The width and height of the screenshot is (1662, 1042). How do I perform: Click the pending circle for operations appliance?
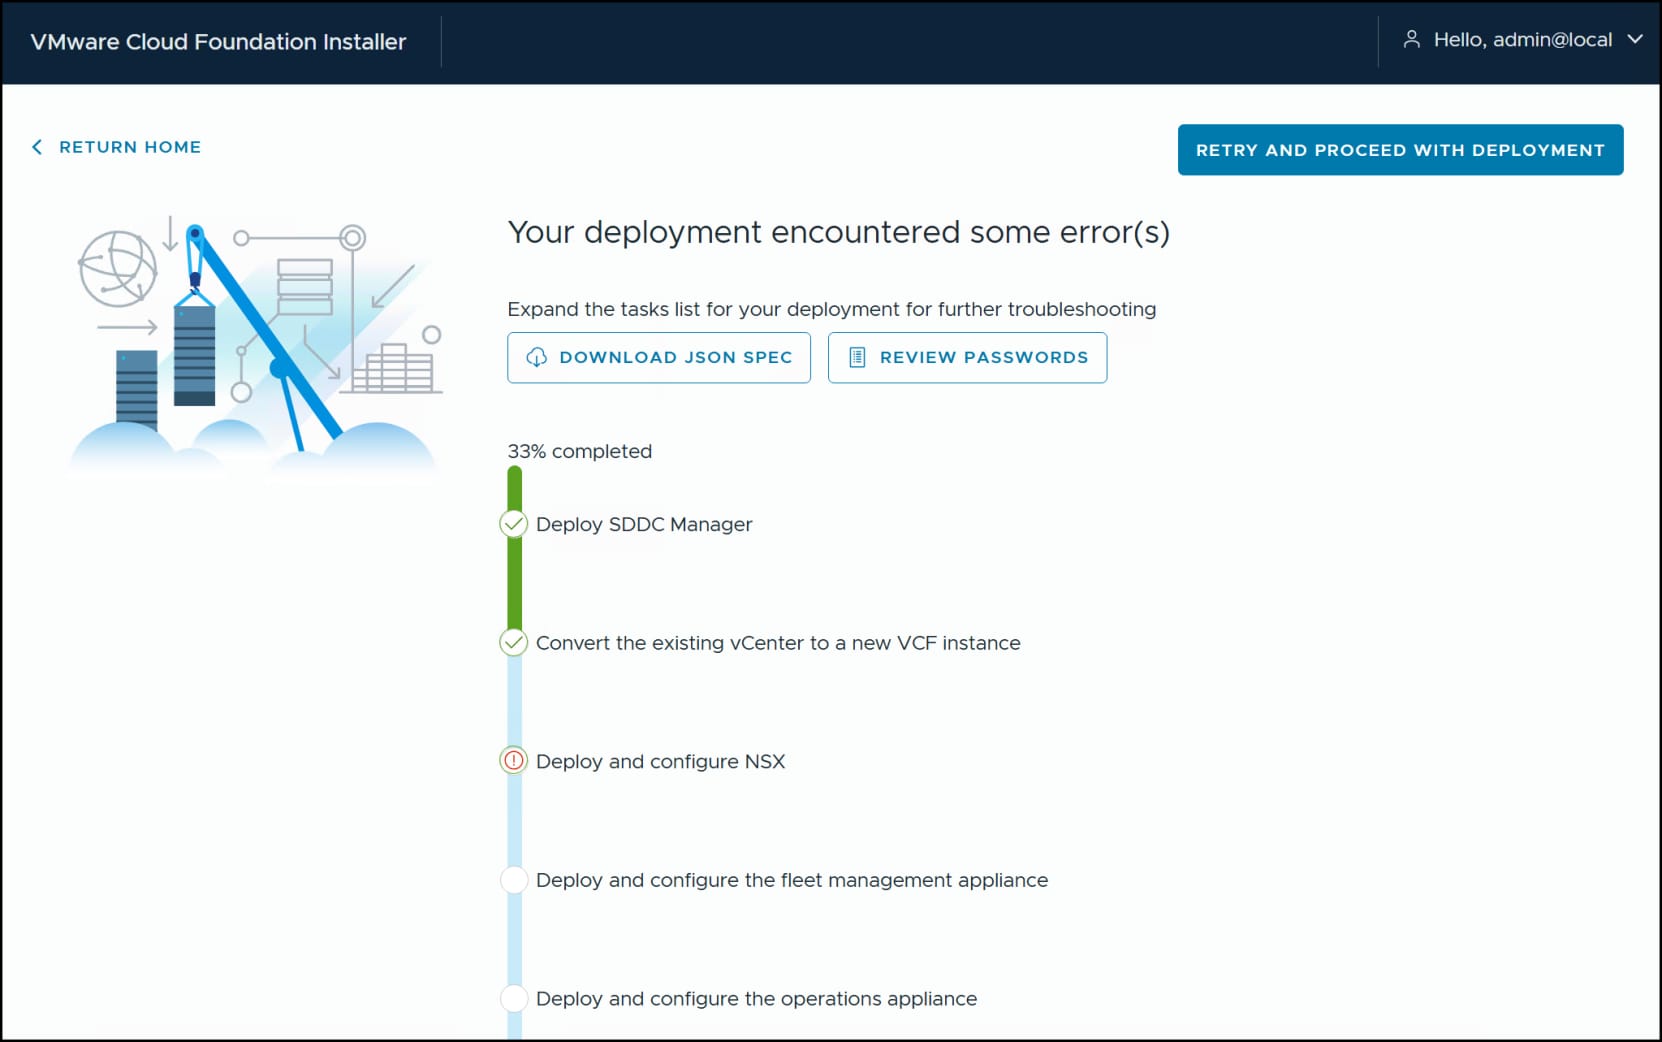(514, 998)
